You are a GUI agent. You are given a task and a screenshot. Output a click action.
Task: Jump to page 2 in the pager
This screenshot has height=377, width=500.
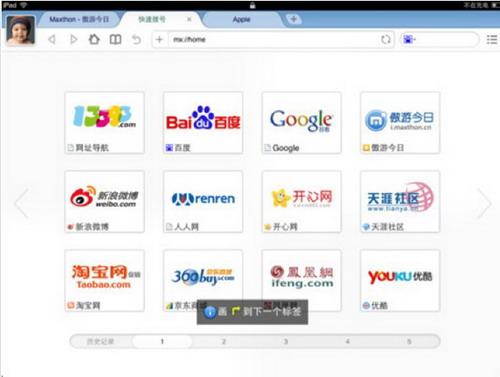tap(224, 341)
